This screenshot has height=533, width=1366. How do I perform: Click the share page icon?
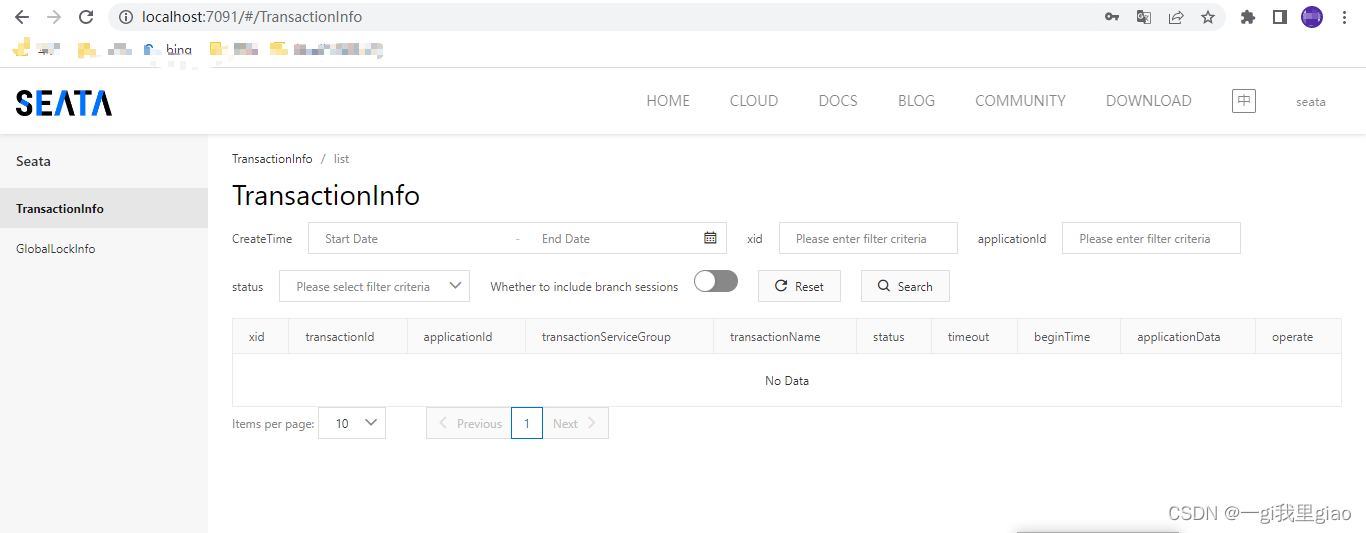pyautogui.click(x=1176, y=17)
